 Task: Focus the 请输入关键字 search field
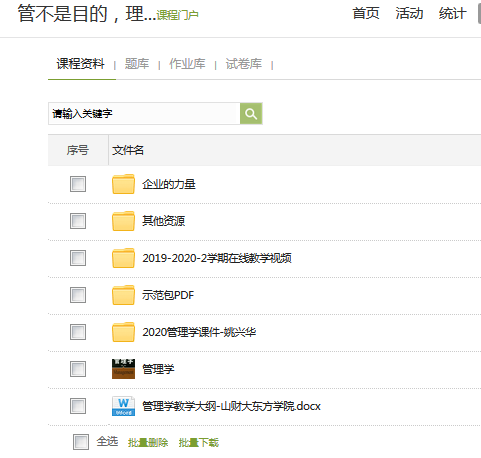point(144,114)
